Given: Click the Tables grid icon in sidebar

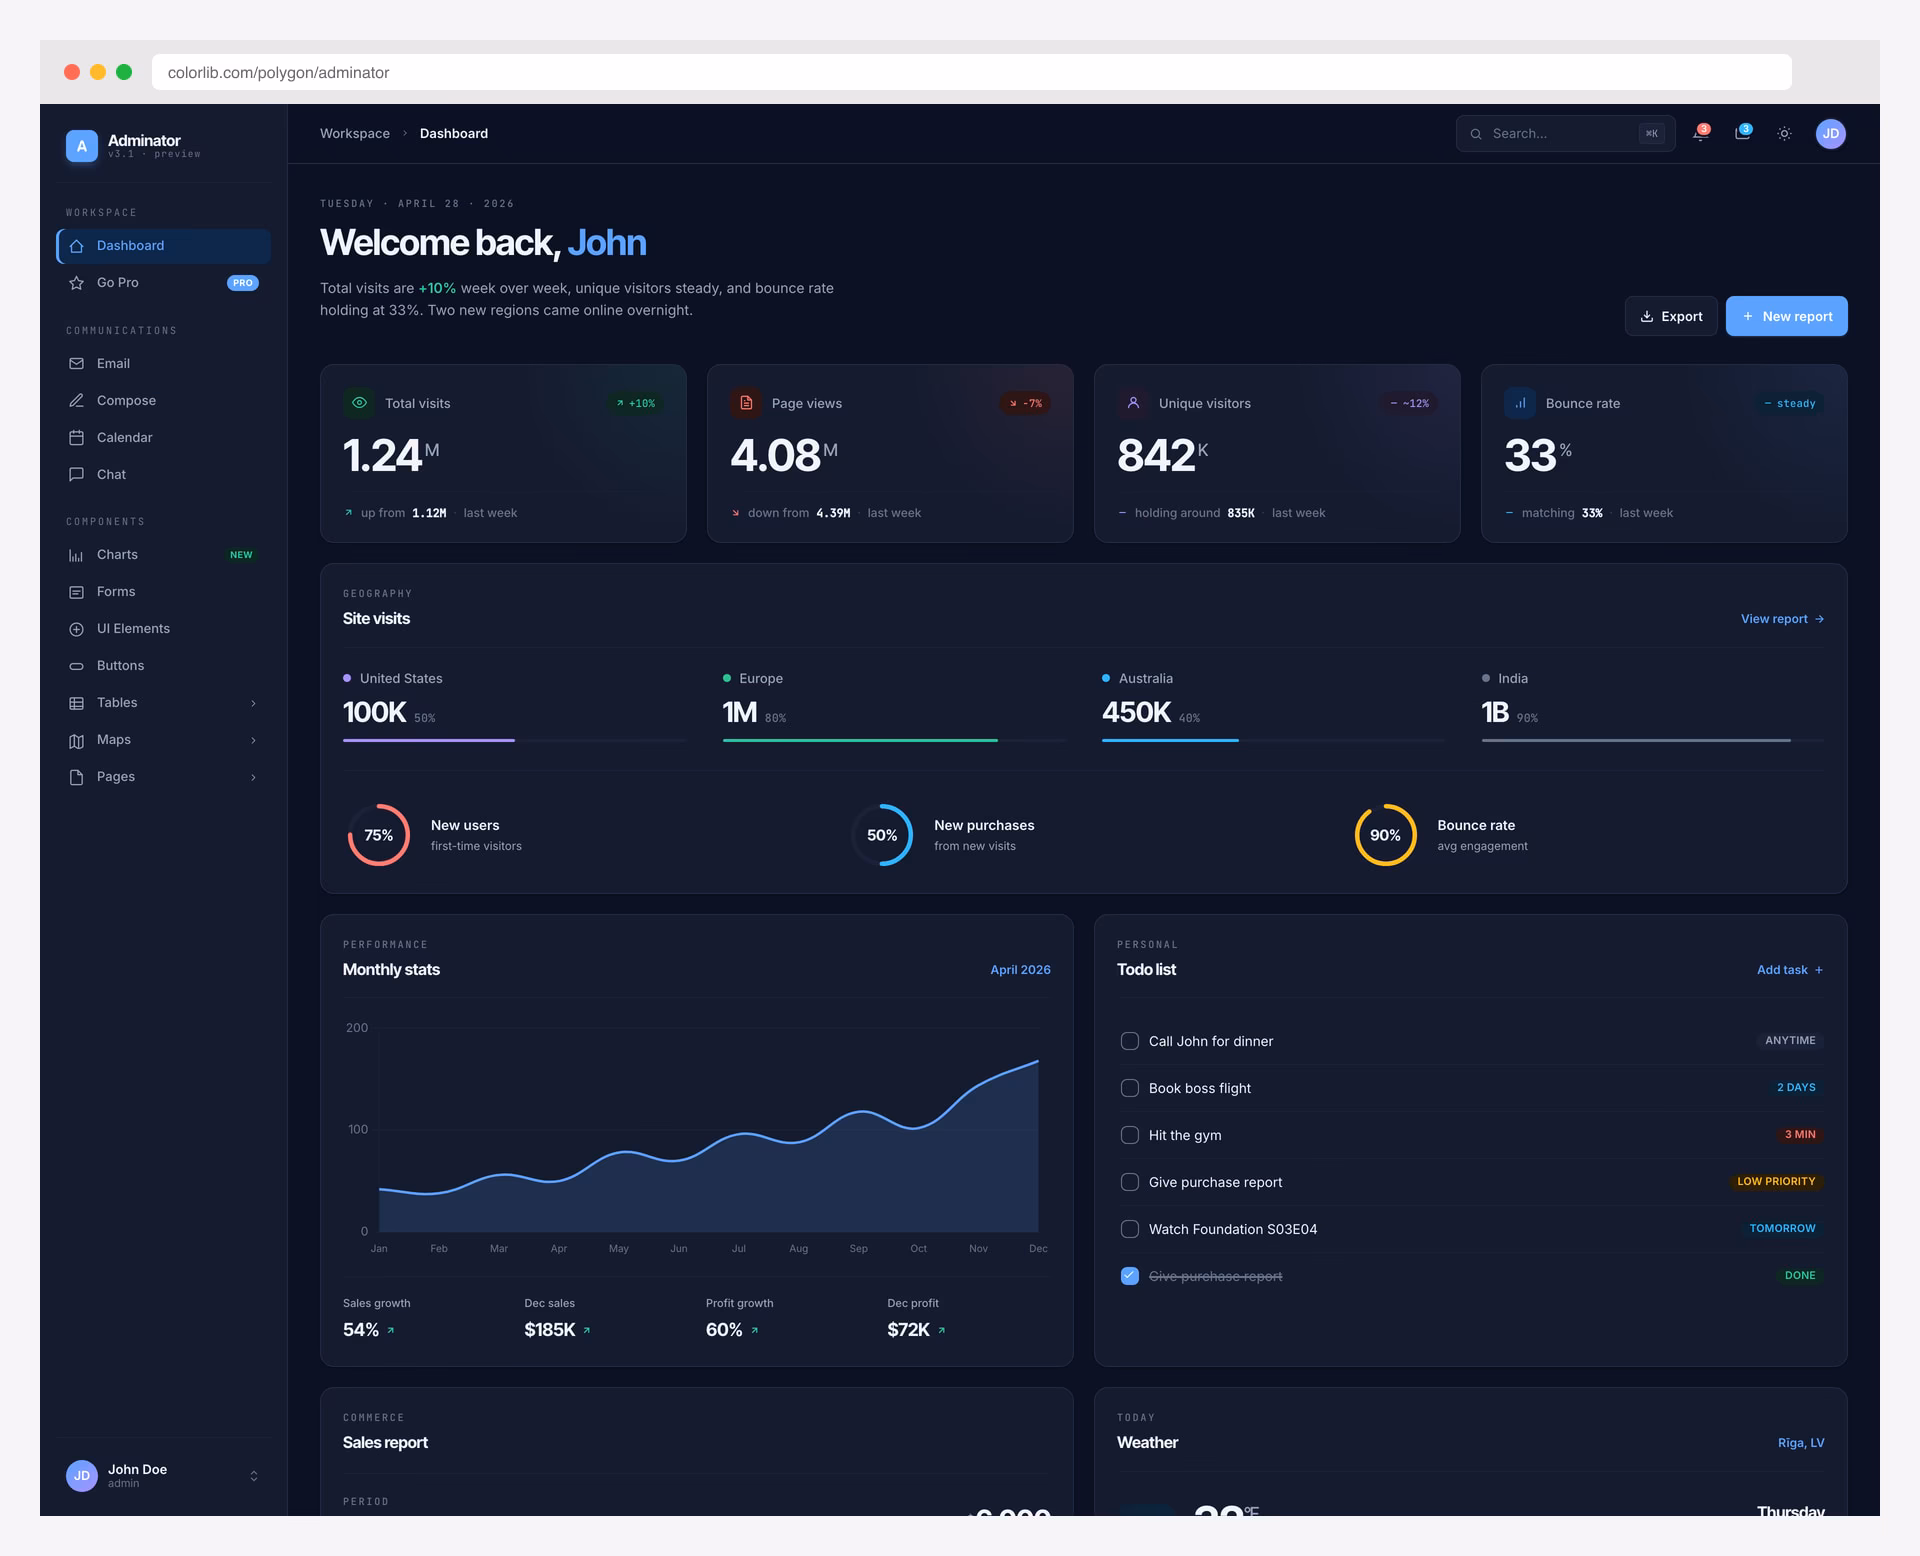Looking at the screenshot, I should click(76, 703).
